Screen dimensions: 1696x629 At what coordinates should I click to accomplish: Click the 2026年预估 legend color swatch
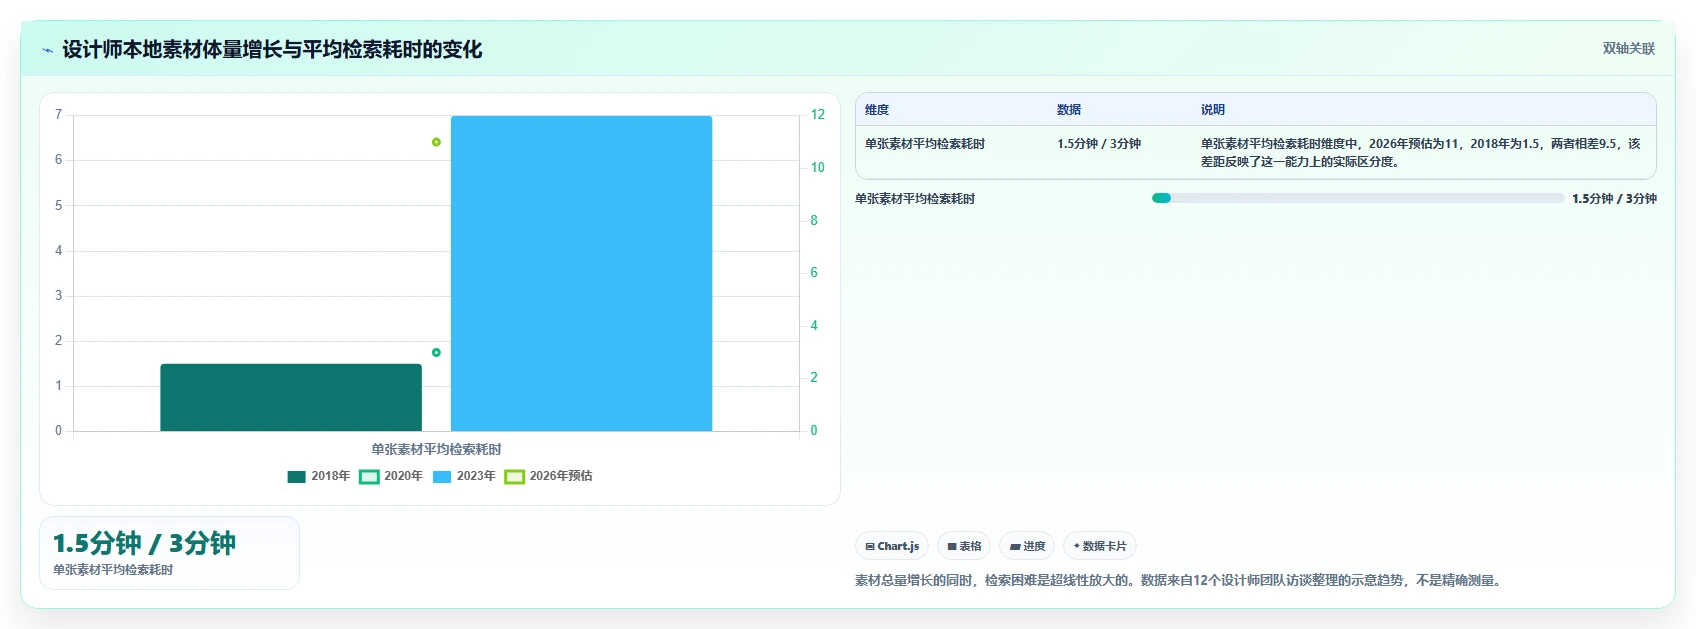515,477
